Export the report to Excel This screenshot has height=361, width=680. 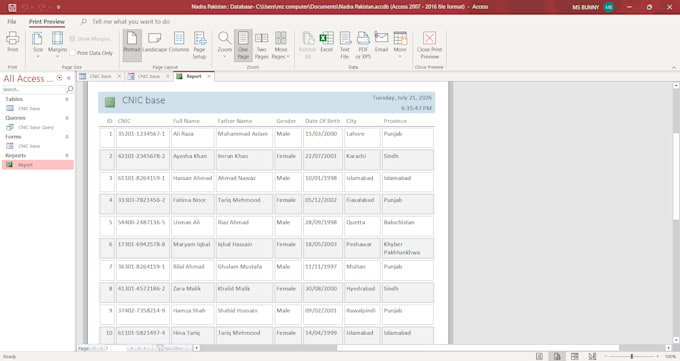pyautogui.click(x=327, y=42)
